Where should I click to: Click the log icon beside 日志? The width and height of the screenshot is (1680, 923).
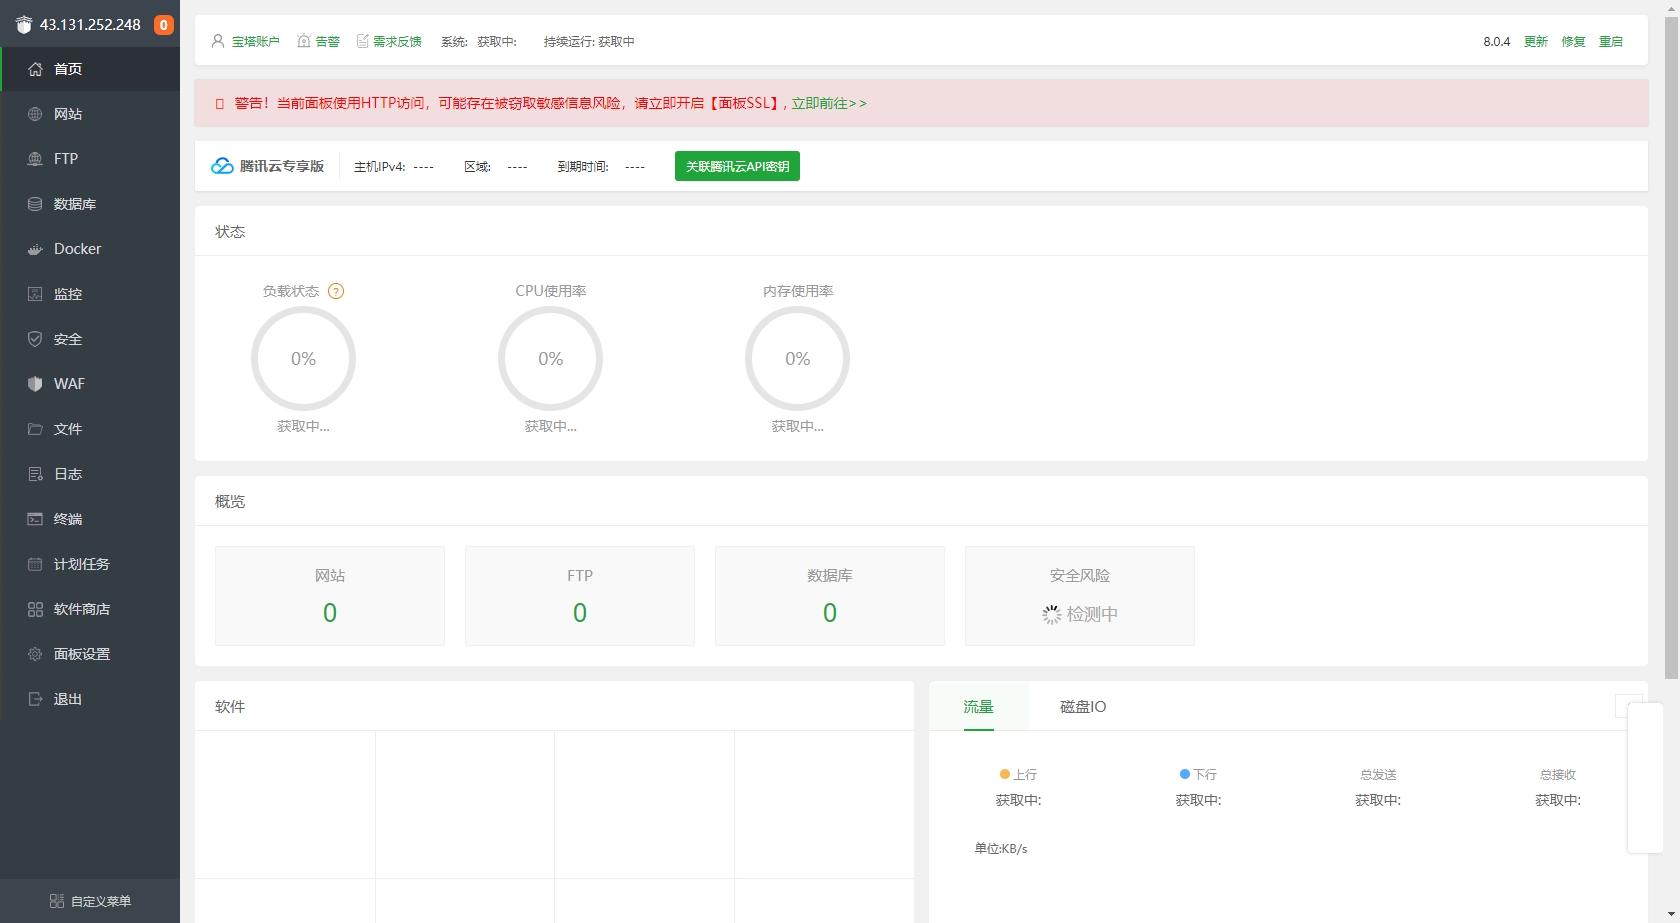pyautogui.click(x=35, y=474)
